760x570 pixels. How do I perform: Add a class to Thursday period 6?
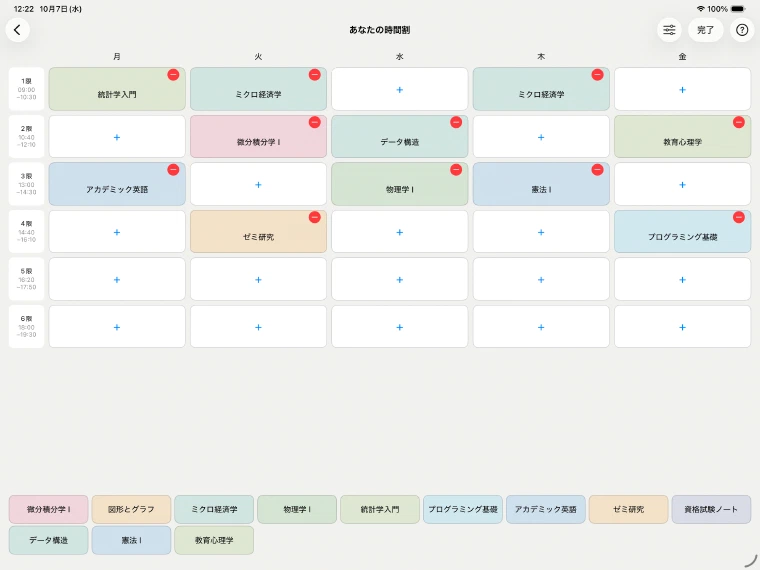[541, 327]
